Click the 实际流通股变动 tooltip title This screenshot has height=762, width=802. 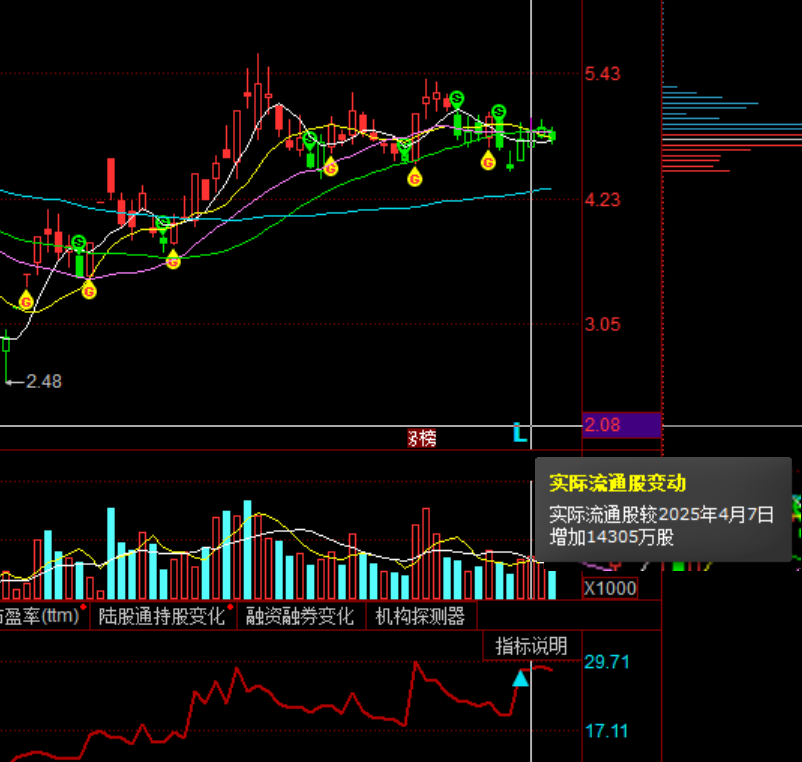(617, 483)
